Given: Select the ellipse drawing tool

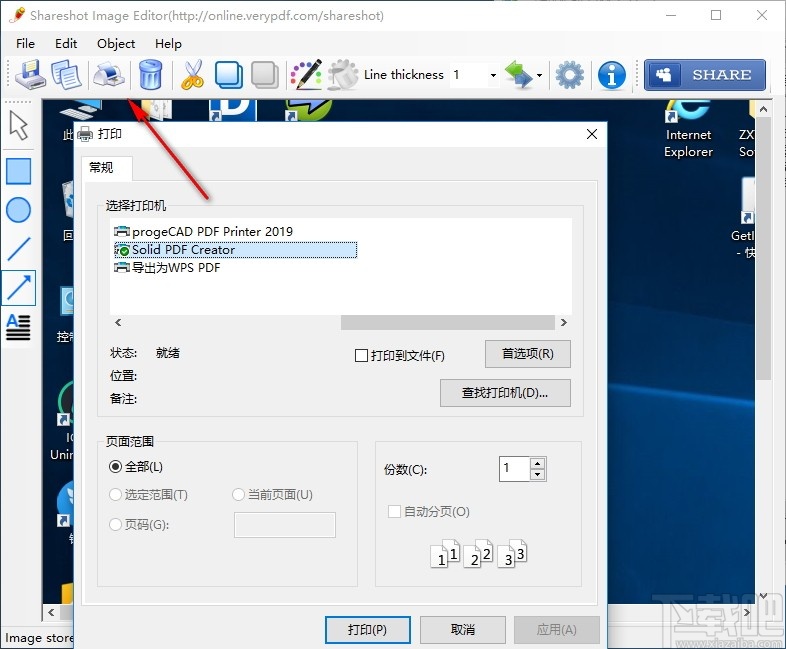Looking at the screenshot, I should [19, 210].
